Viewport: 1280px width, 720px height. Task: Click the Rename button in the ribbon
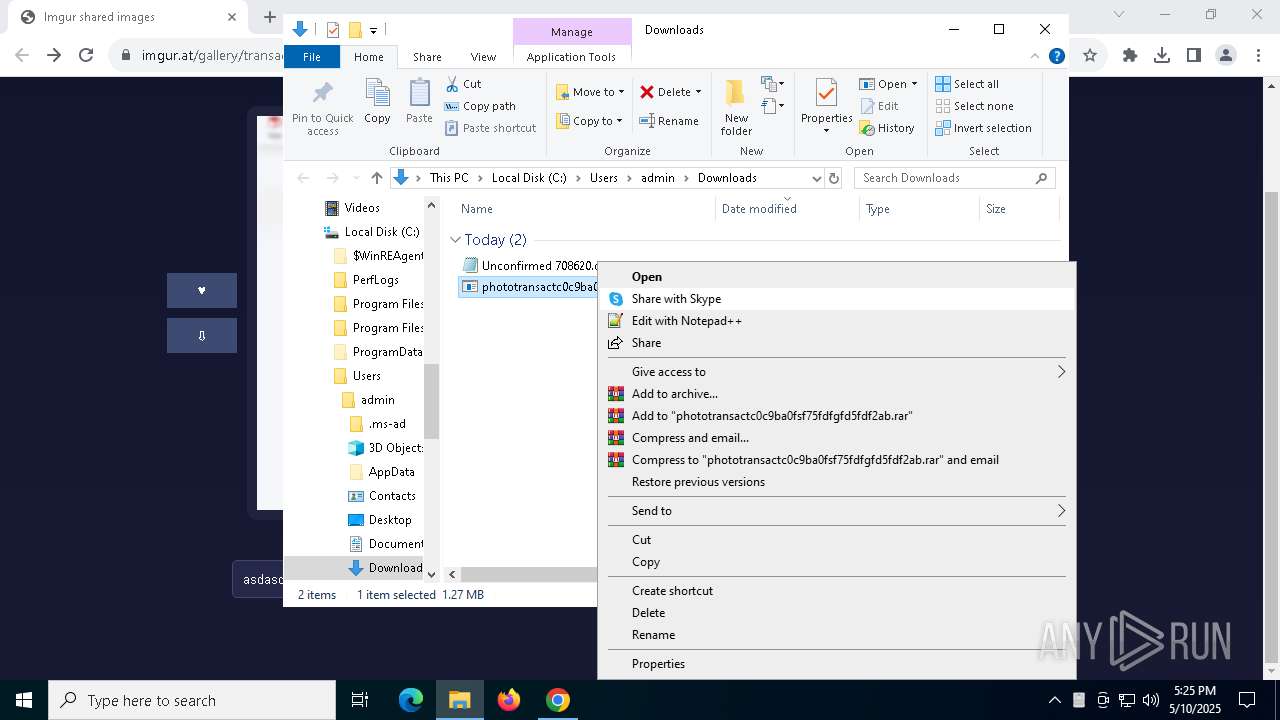coord(669,121)
